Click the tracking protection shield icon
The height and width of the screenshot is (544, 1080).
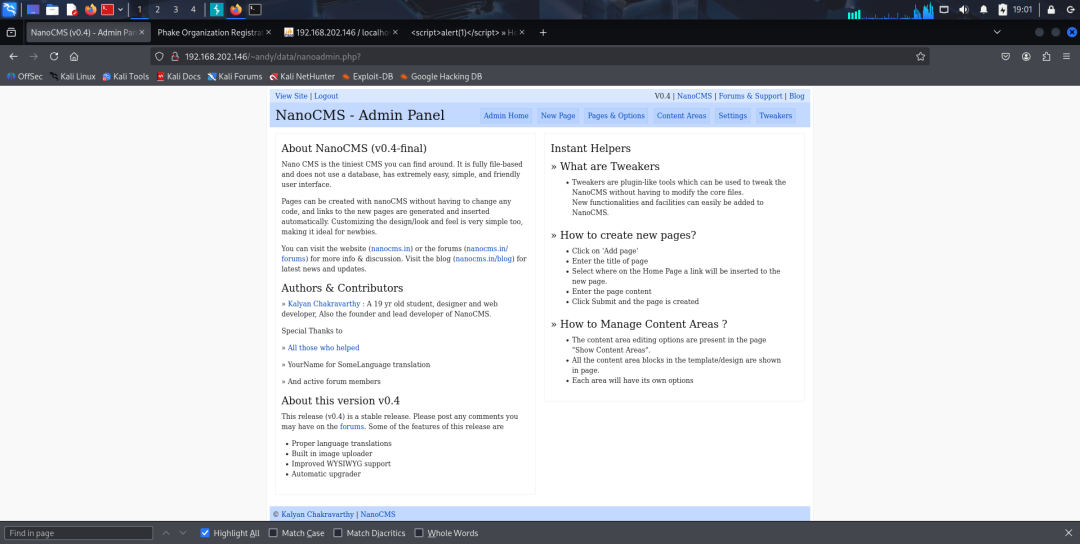[159, 56]
